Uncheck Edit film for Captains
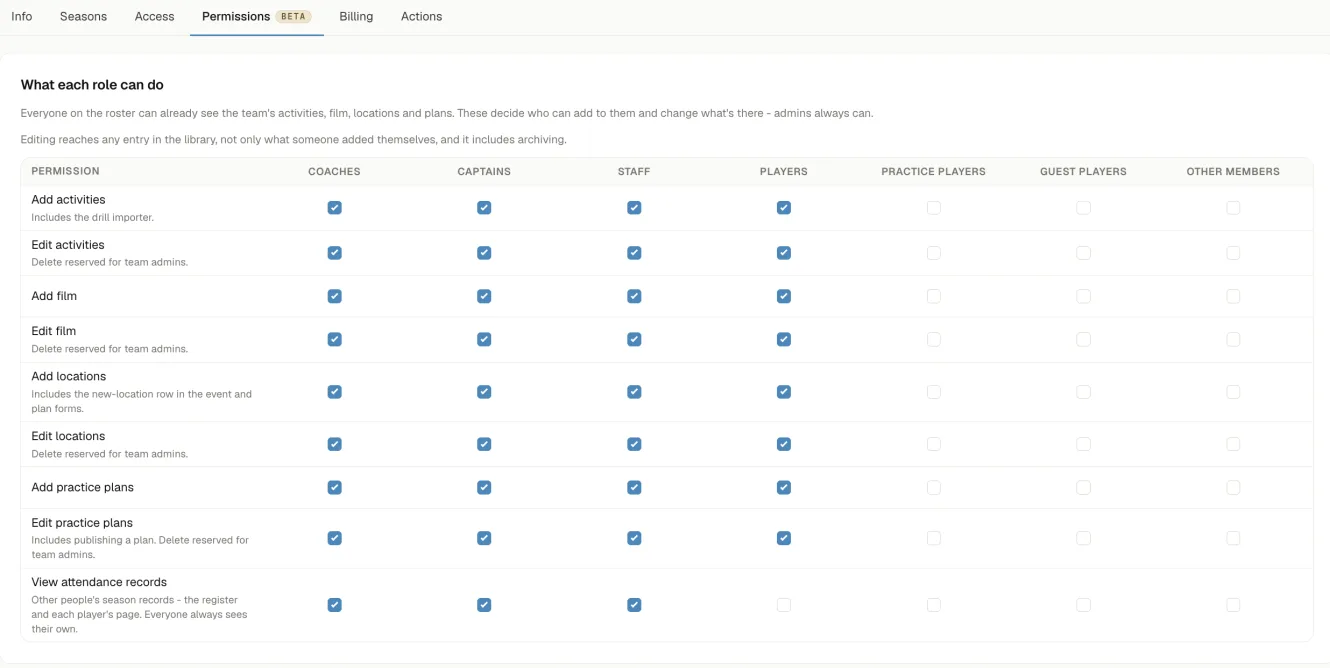Screen dimensions: 1330x668 coord(484,339)
